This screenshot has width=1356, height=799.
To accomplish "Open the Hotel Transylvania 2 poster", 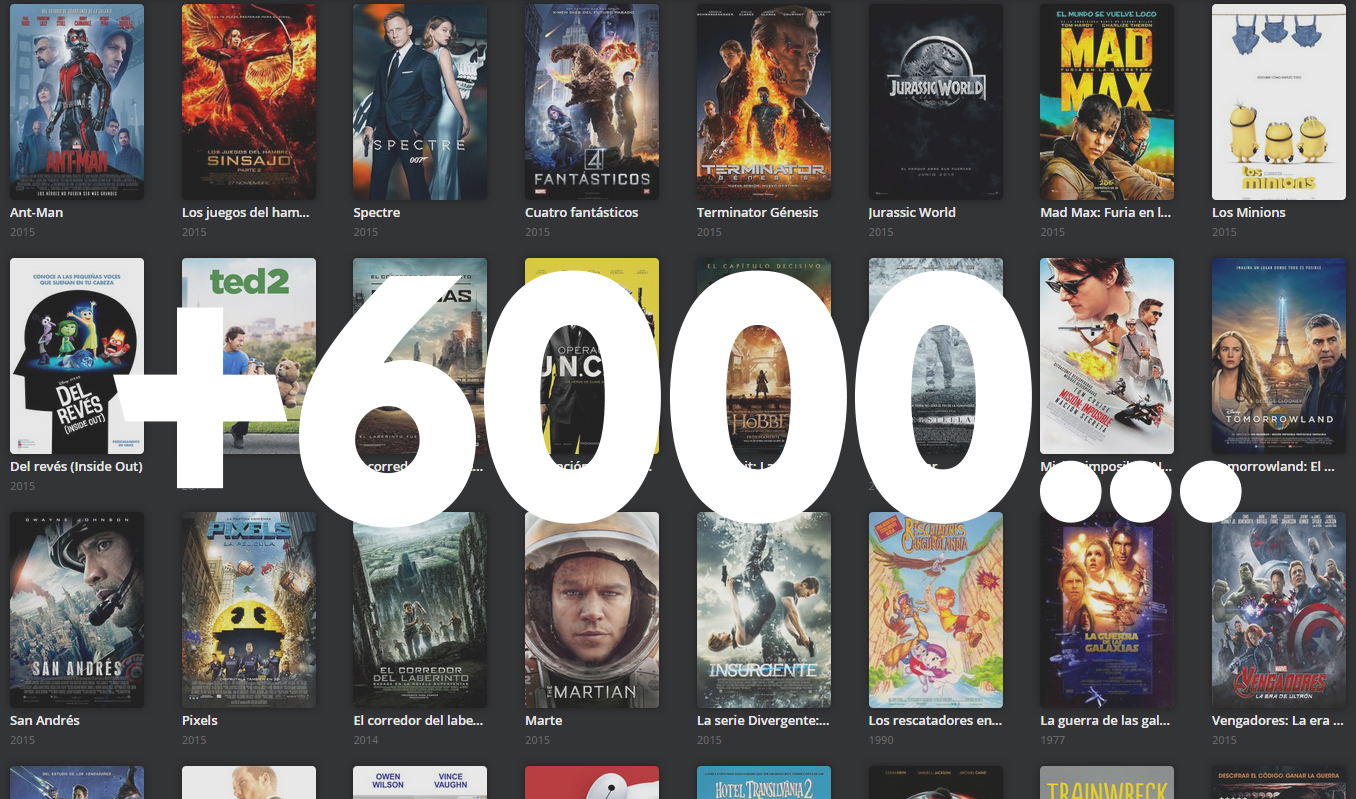I will (x=764, y=782).
